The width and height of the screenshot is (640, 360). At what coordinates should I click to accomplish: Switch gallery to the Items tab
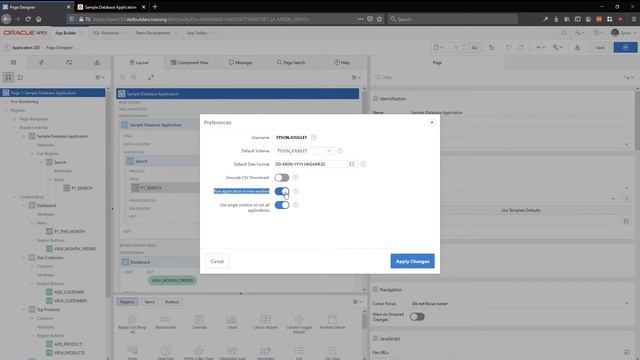(x=150, y=302)
